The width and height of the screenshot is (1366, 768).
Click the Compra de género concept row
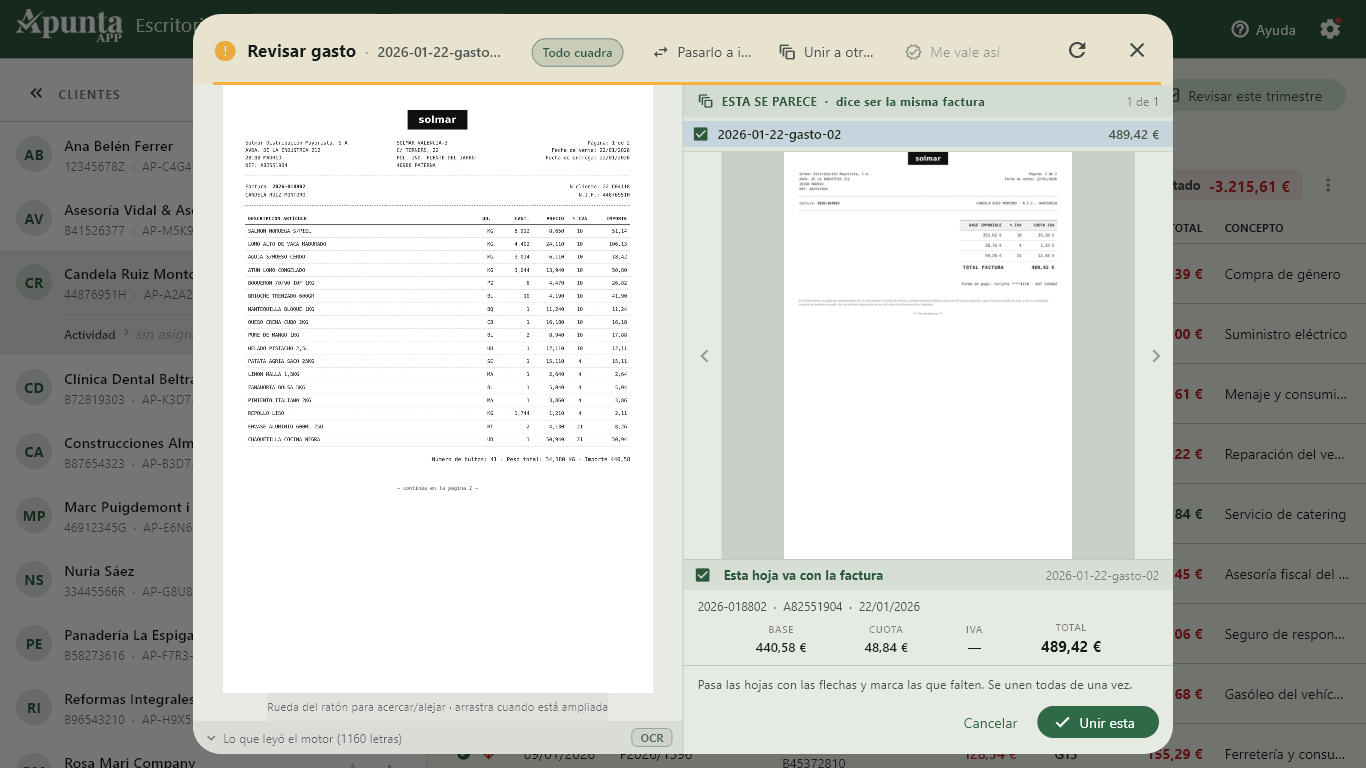(x=1282, y=274)
